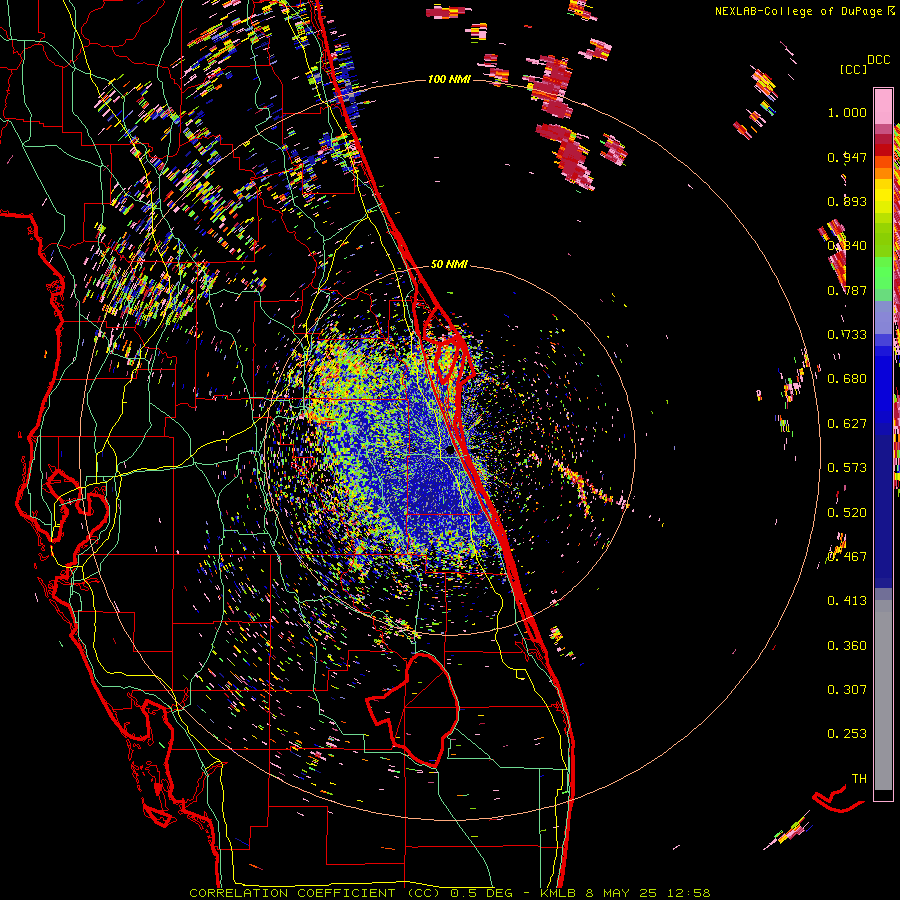This screenshot has width=900, height=900.
Task: Click the 0.787 value on the color scale
Action: tap(847, 290)
